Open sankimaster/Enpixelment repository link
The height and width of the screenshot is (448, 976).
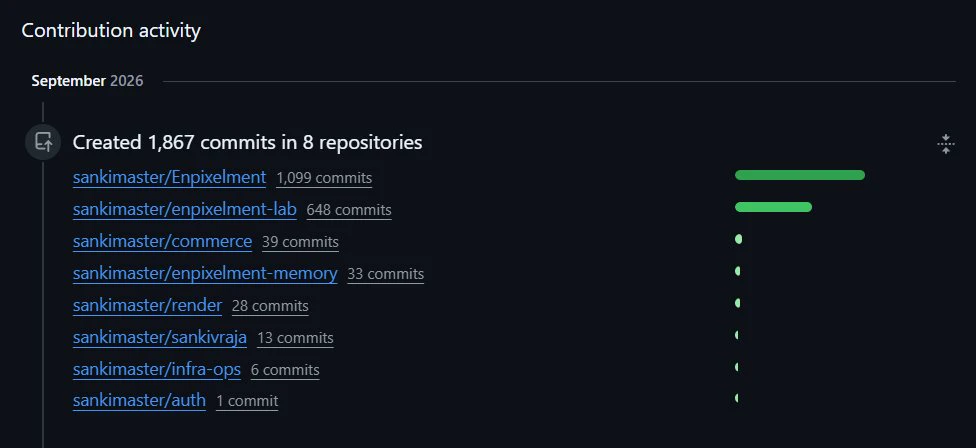(169, 177)
